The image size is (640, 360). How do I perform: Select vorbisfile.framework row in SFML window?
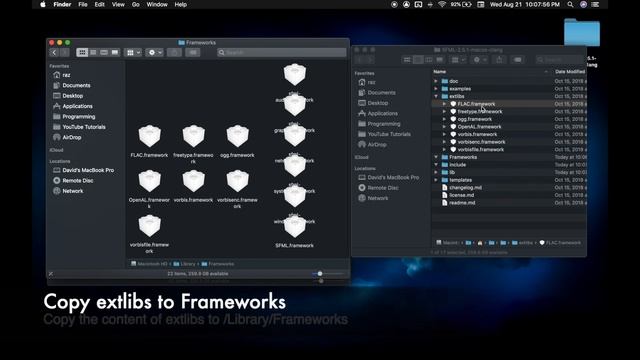click(x=509, y=149)
